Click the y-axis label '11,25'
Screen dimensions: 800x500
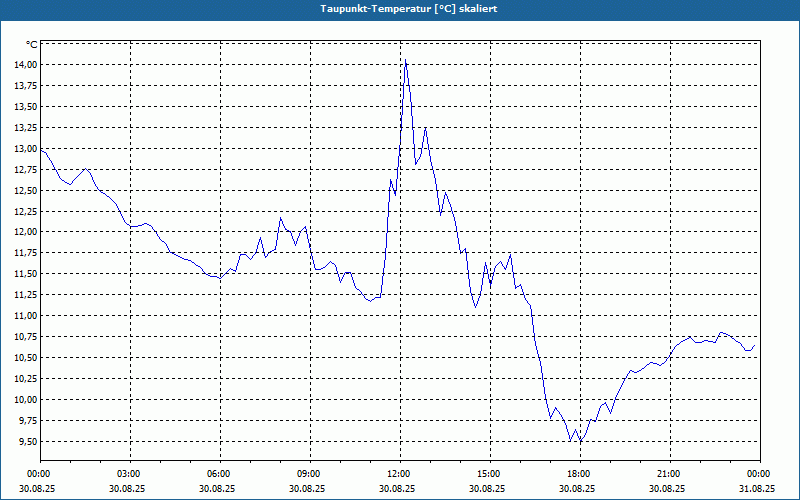(x=28, y=295)
